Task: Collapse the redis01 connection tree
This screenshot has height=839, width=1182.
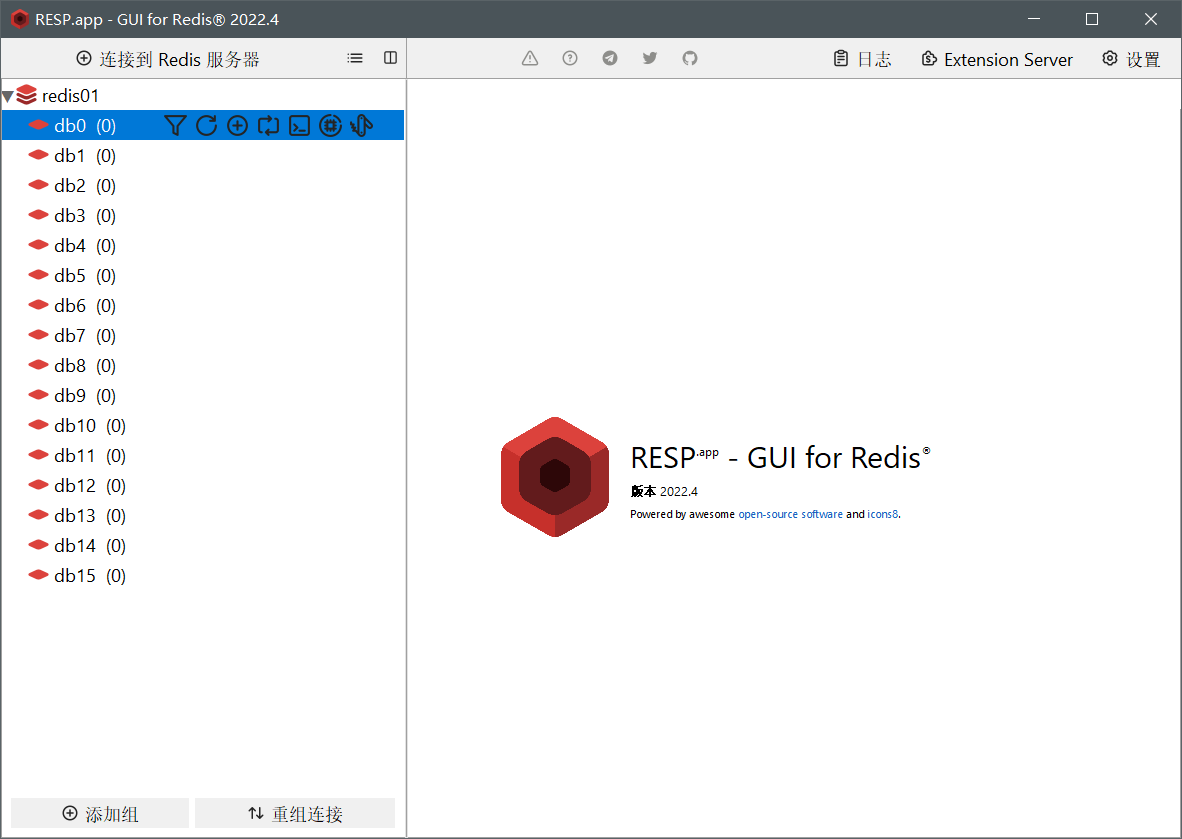Action: [x=8, y=96]
